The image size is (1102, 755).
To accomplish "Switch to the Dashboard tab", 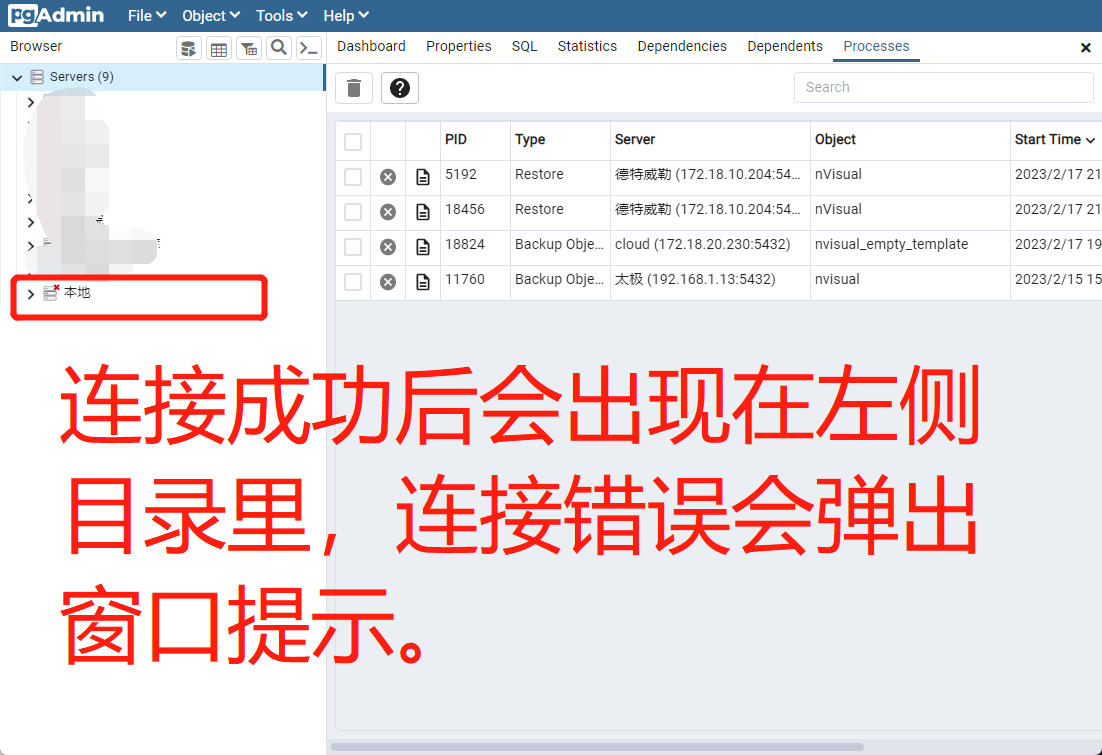I will click(371, 46).
